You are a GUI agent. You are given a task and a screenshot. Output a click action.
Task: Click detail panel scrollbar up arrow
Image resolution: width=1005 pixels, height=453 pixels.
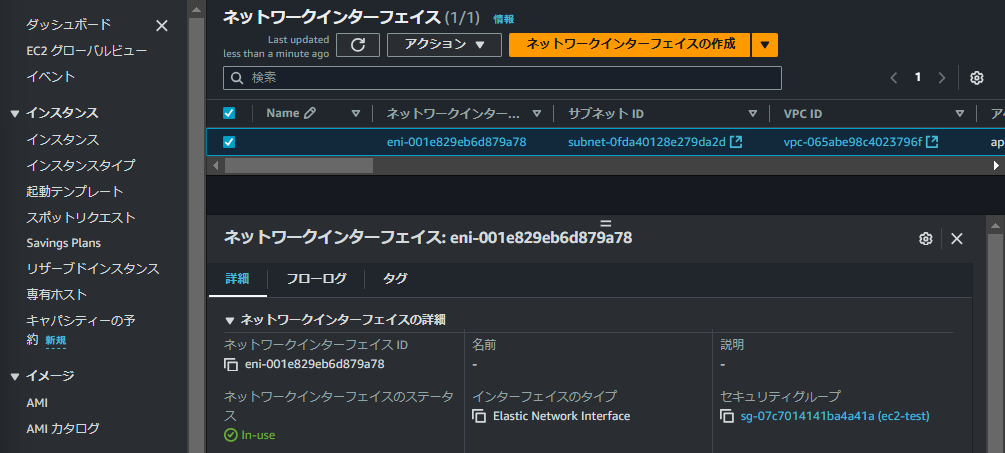[995, 225]
